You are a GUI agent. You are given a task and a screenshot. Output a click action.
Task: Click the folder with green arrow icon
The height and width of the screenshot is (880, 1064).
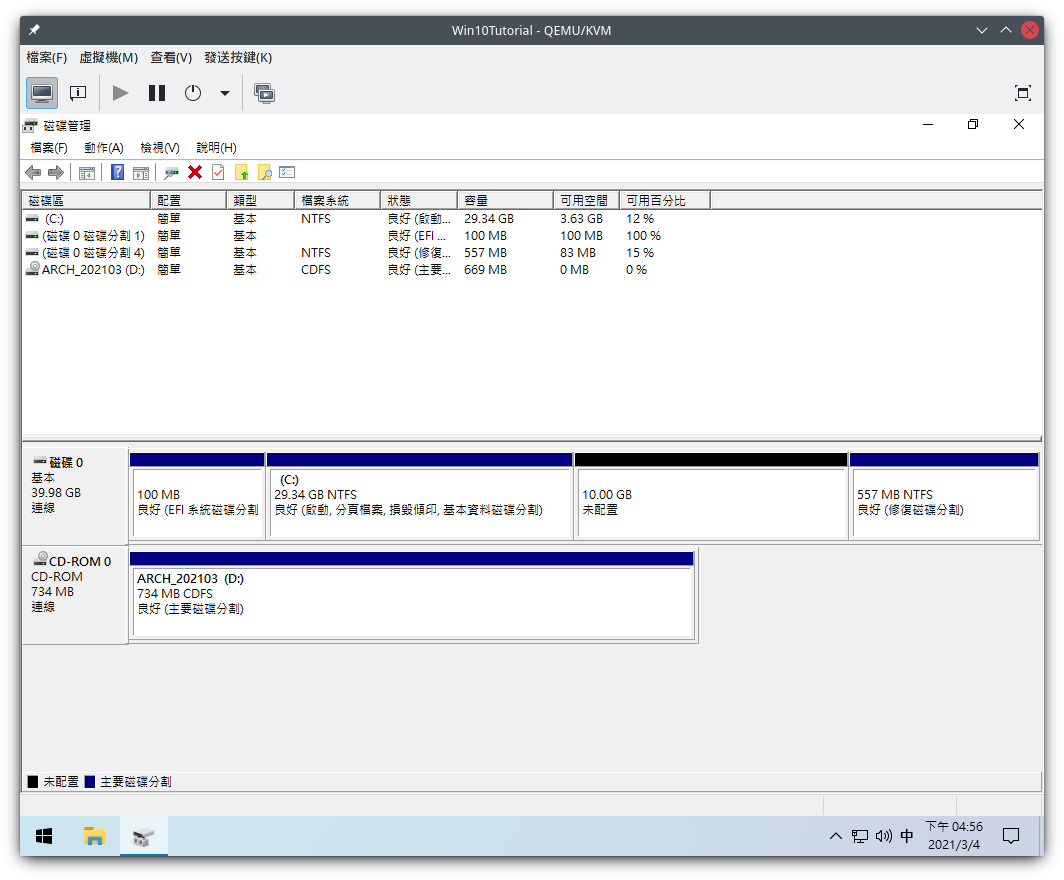point(241,172)
